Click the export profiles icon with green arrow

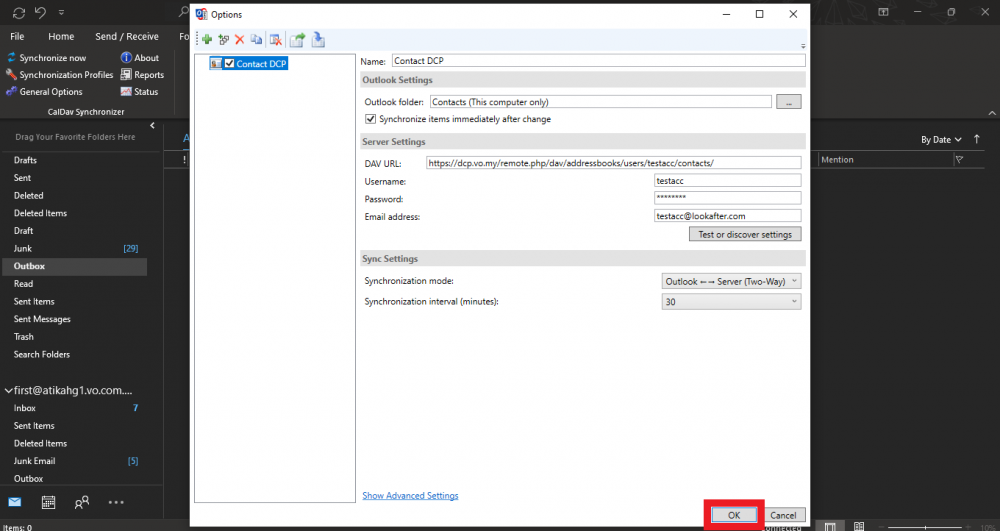coord(297,40)
